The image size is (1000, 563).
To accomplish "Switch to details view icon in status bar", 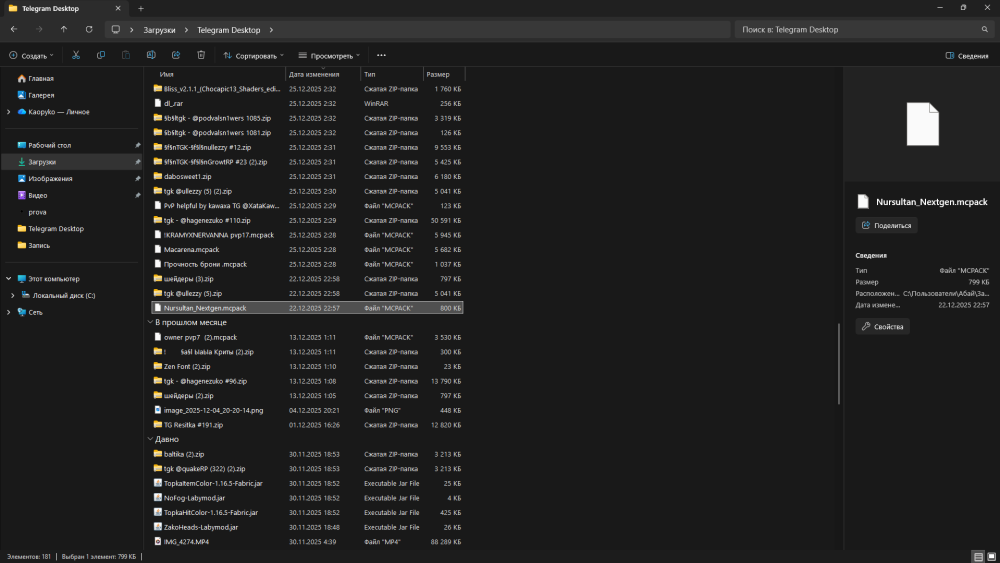I will pos(978,557).
